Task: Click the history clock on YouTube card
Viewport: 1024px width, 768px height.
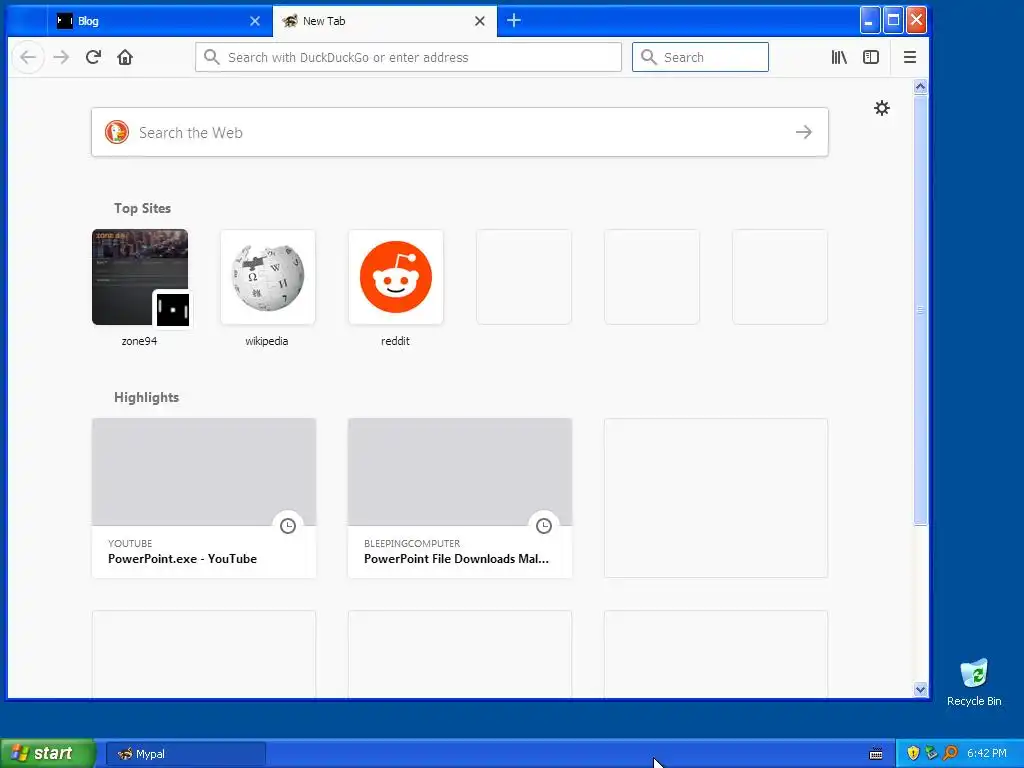Action: [x=288, y=526]
